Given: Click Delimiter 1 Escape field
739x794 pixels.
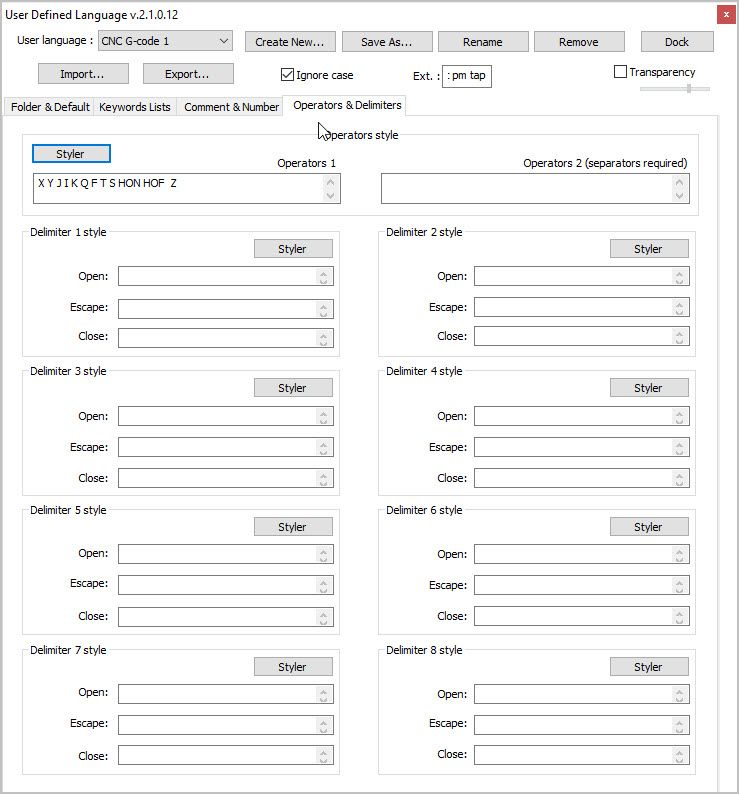Looking at the screenshot, I should [225, 309].
